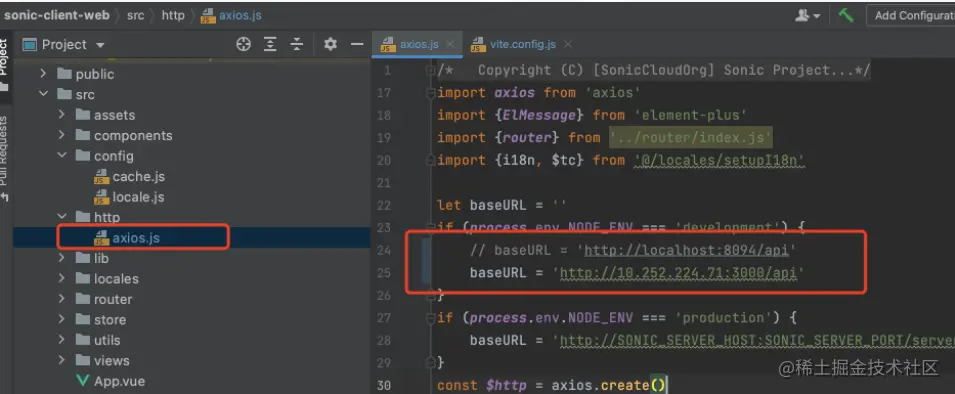Expand the router folder arrow
955x394 pixels.
point(62,299)
